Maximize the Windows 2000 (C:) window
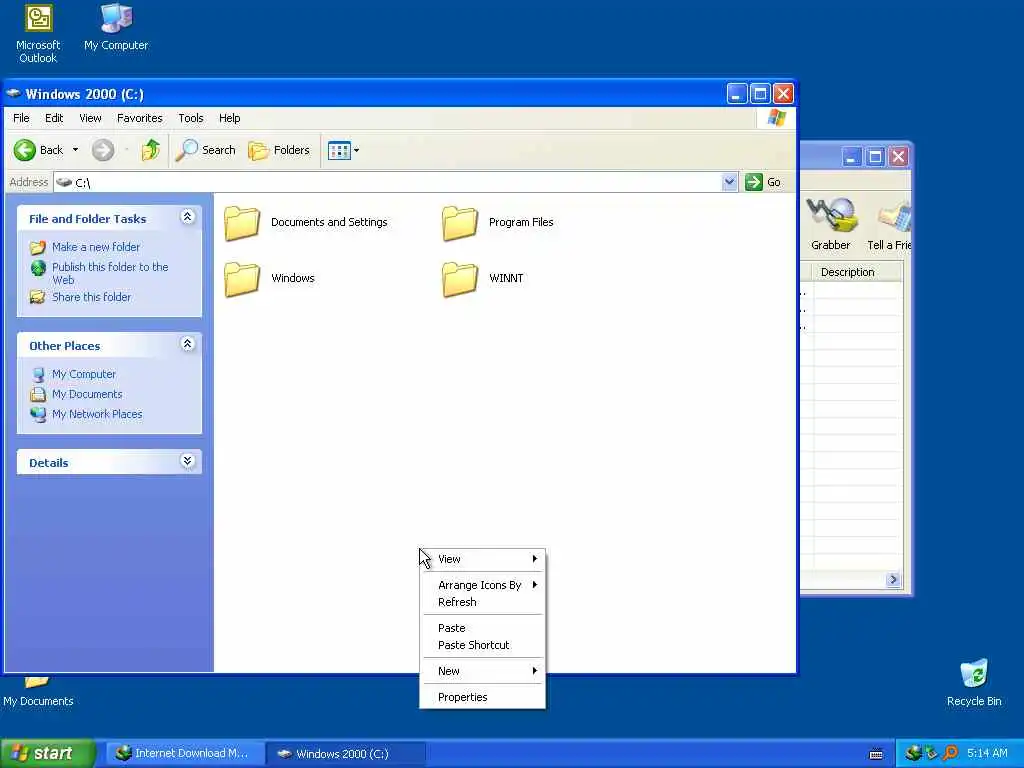Viewport: 1024px width, 768px height. tap(760, 94)
